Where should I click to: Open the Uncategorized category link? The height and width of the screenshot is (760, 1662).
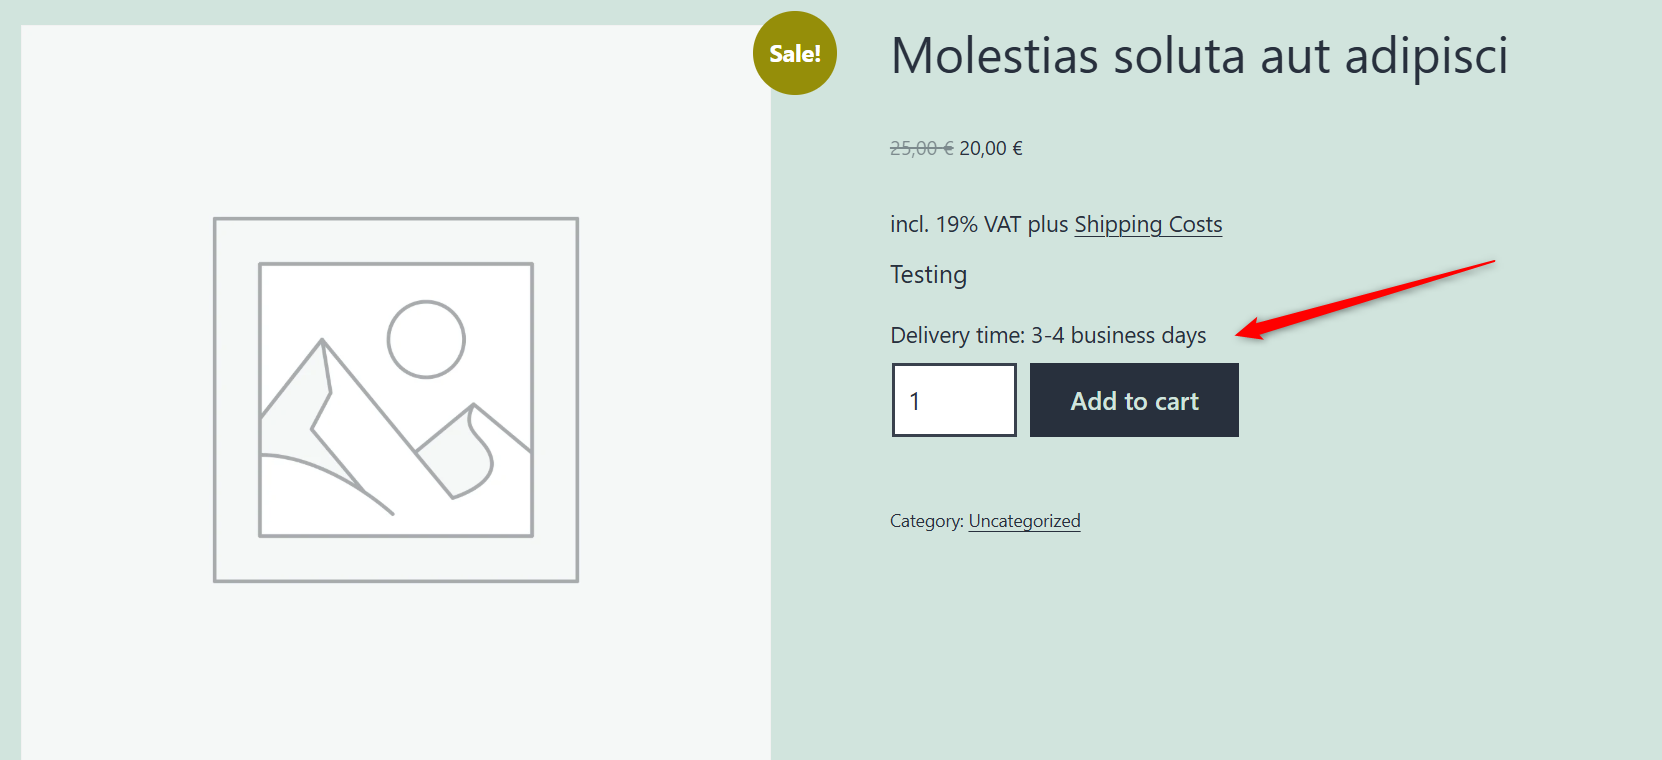point(1024,521)
